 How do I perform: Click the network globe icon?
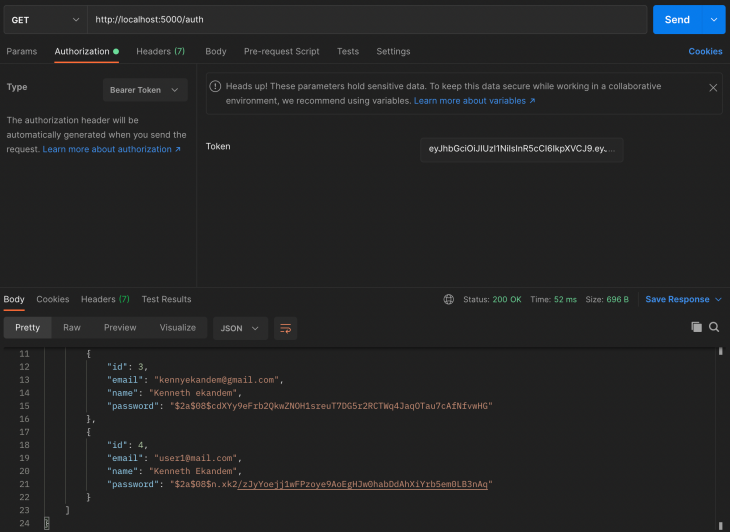448,299
